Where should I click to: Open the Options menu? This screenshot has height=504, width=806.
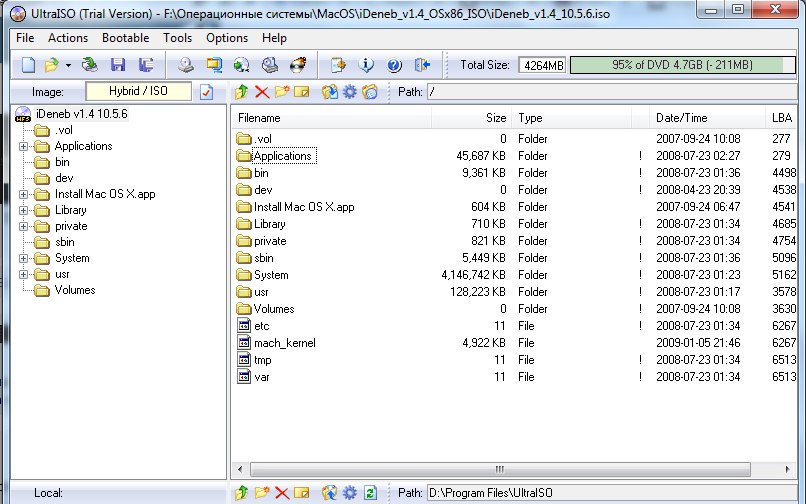coord(227,38)
